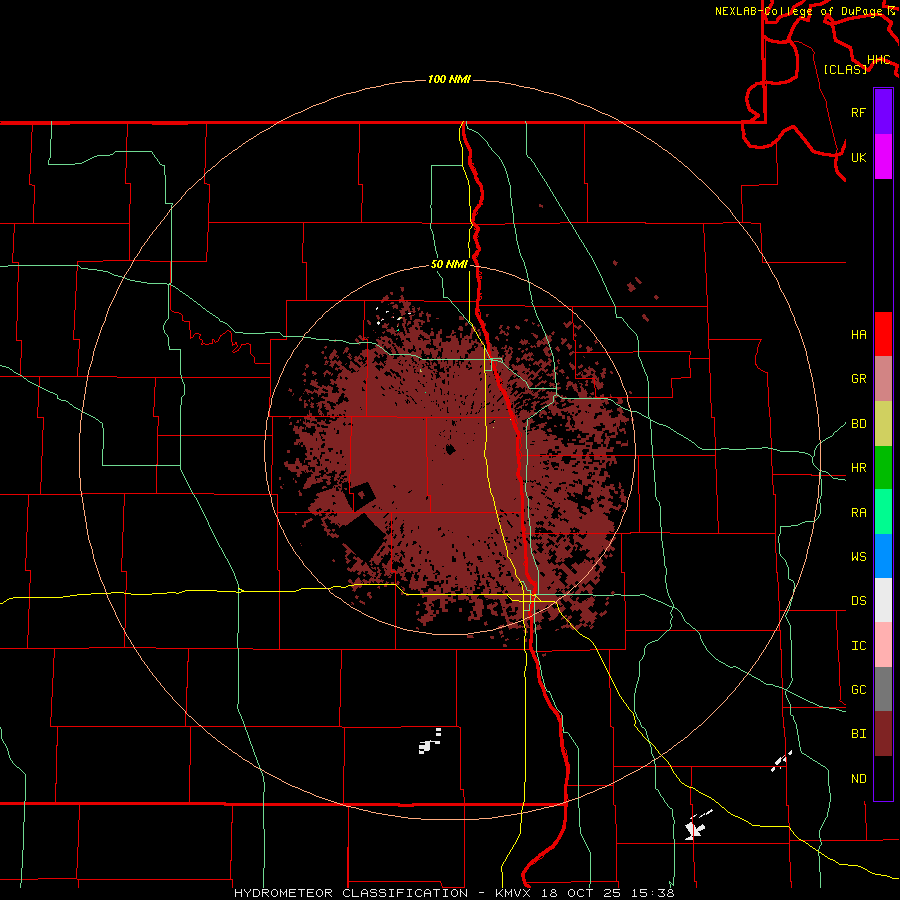Click the HR legend label
This screenshot has width=900, height=900.
858,468
